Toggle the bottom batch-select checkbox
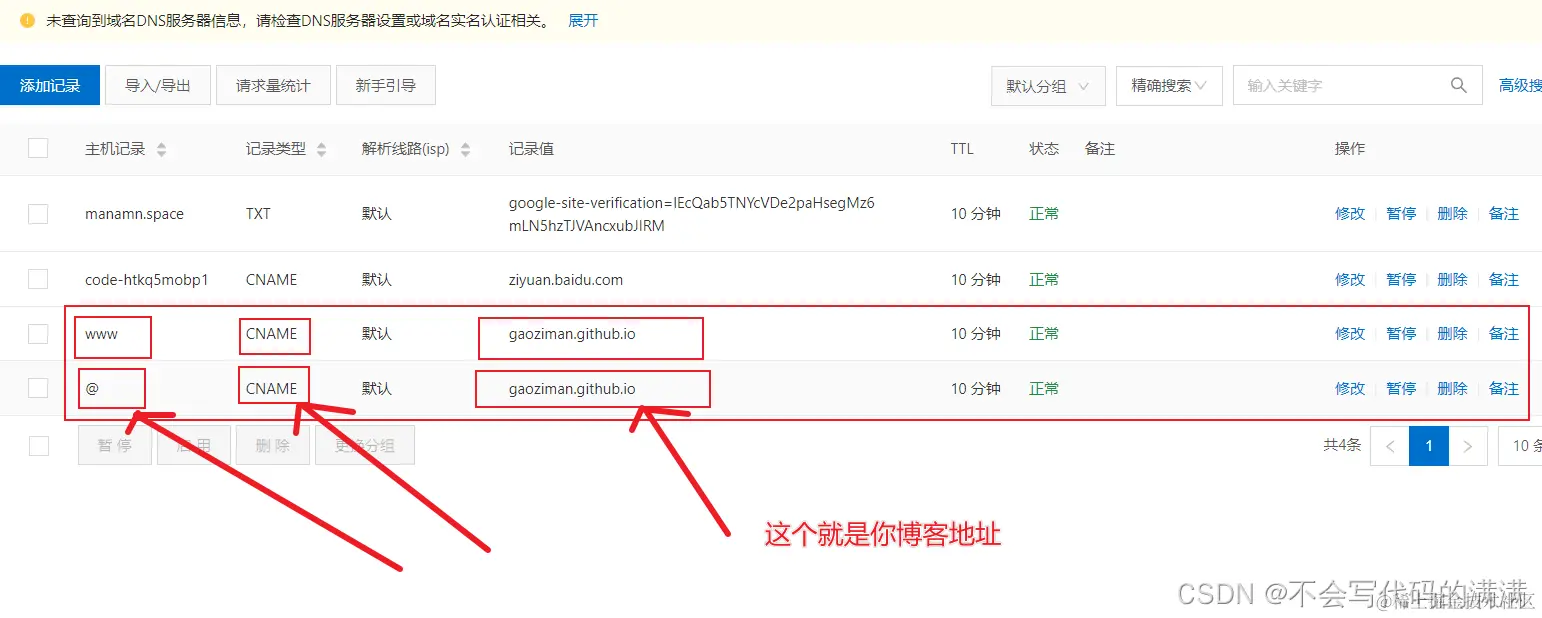The height and width of the screenshot is (618, 1542). pos(38,446)
